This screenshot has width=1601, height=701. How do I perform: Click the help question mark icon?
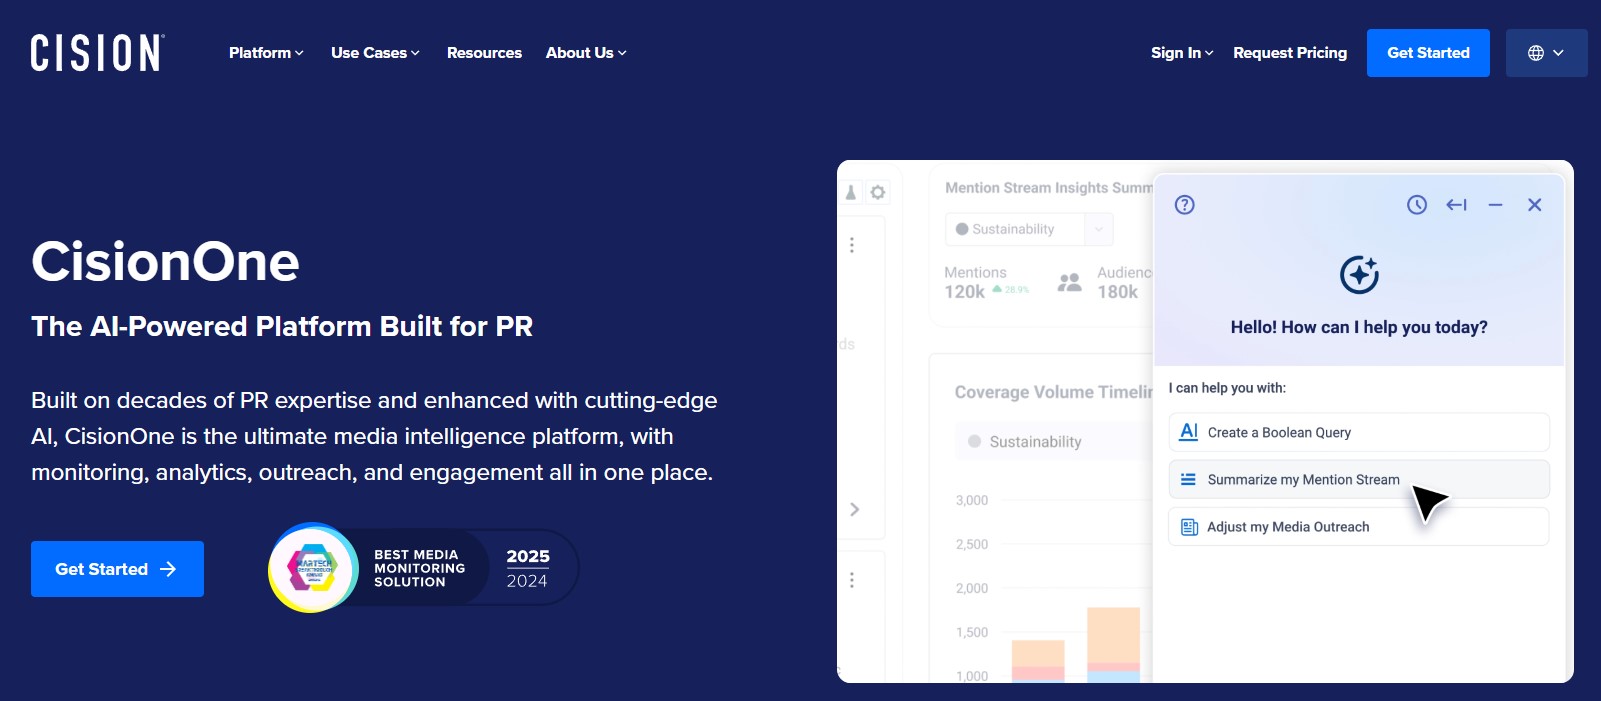click(1184, 205)
